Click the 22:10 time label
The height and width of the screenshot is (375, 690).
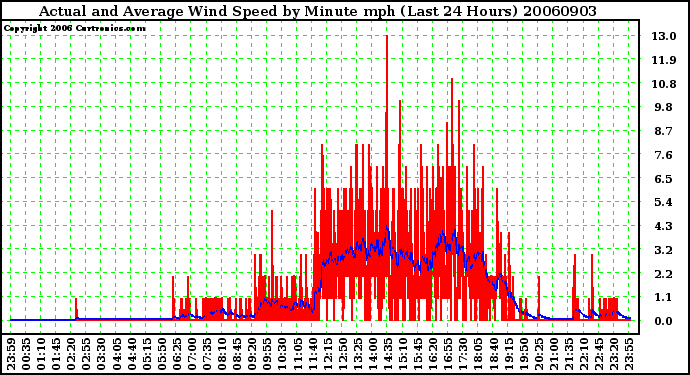point(584,354)
